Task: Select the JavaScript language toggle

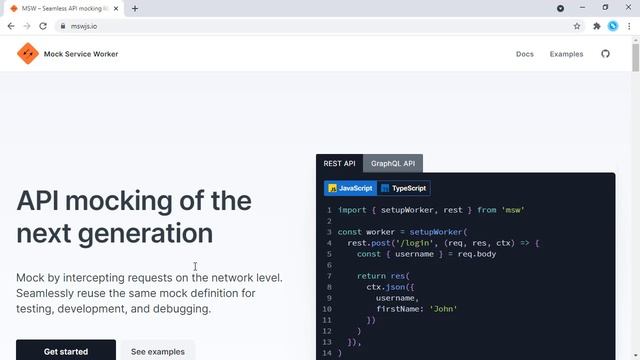Action: pos(350,188)
